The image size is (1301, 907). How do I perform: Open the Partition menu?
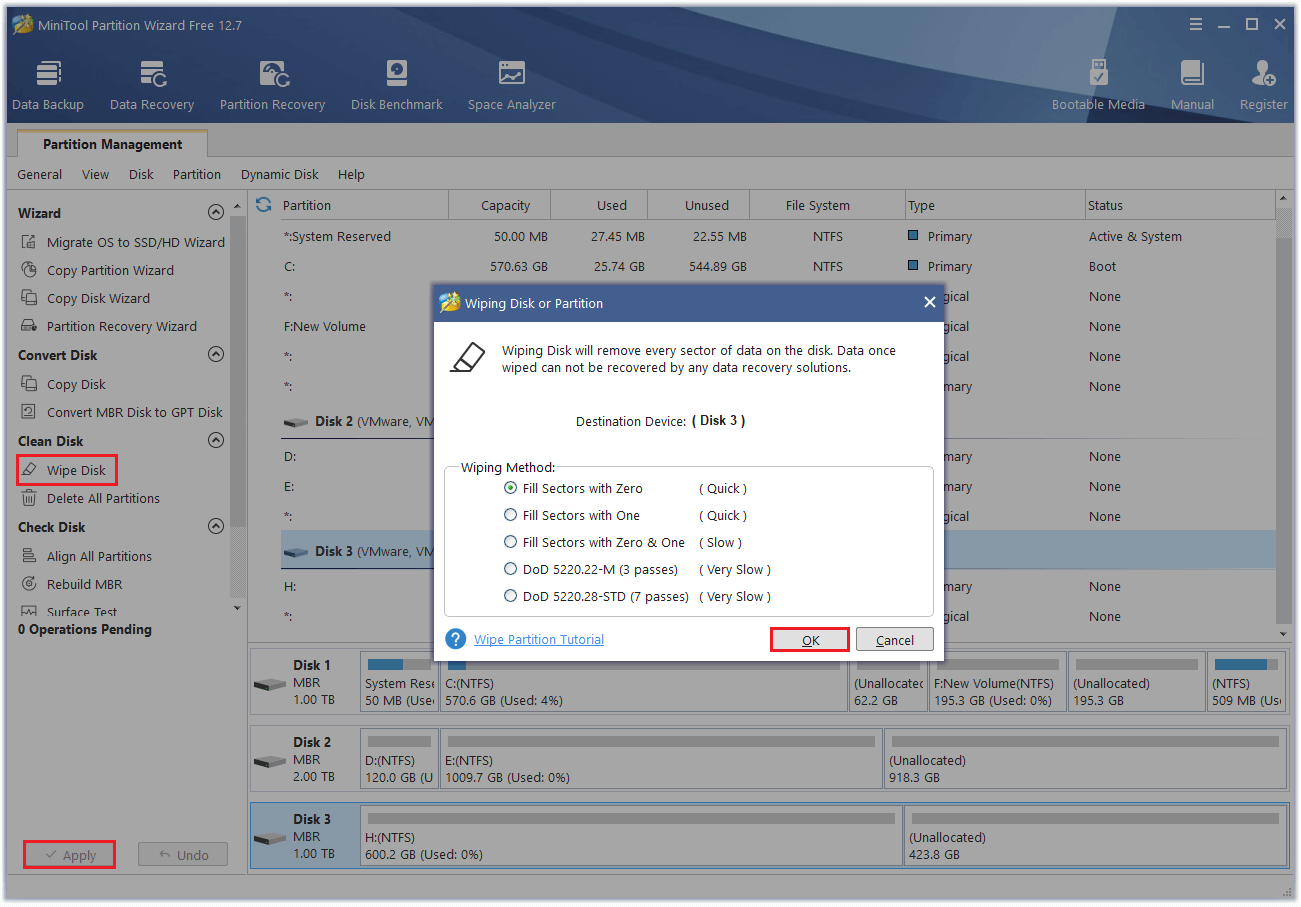pyautogui.click(x=197, y=174)
